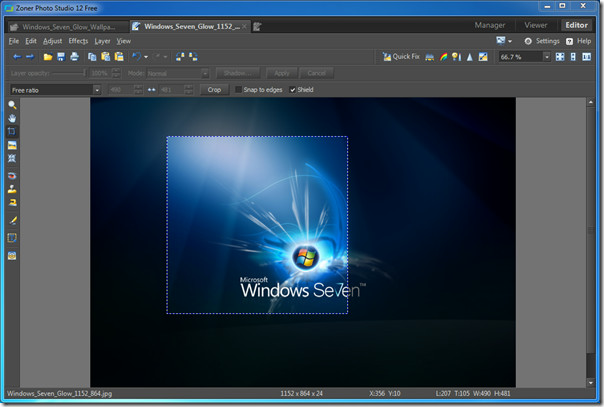Uncheck the Shield checkbox

[x=292, y=90]
